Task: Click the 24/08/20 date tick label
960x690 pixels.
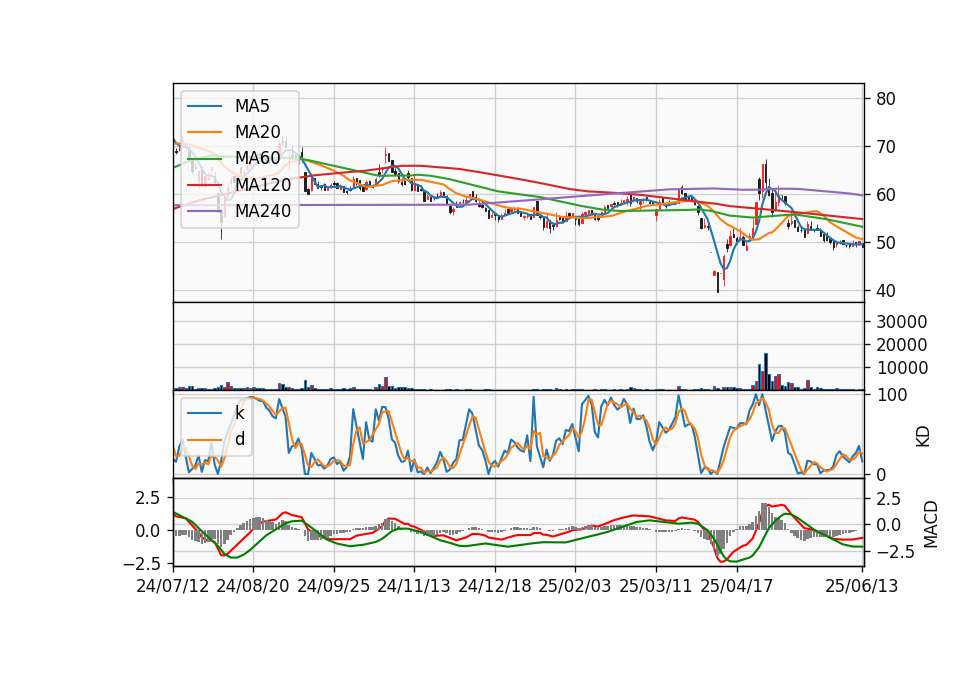Action: coord(253,586)
